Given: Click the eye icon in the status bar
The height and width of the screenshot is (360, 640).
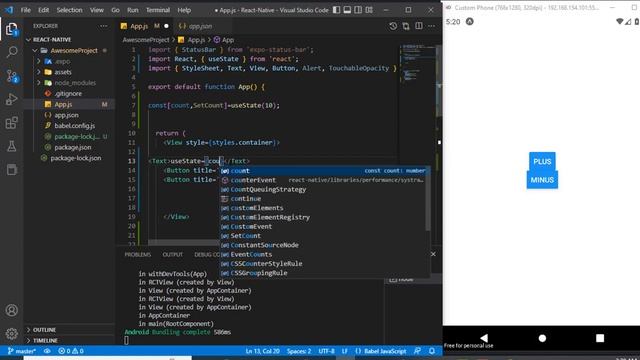Looking at the screenshot, I should click(47, 351).
